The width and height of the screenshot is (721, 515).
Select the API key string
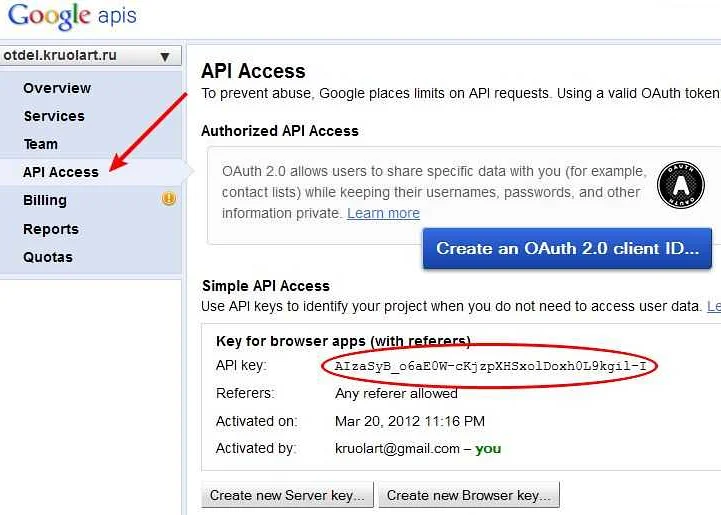(x=491, y=366)
